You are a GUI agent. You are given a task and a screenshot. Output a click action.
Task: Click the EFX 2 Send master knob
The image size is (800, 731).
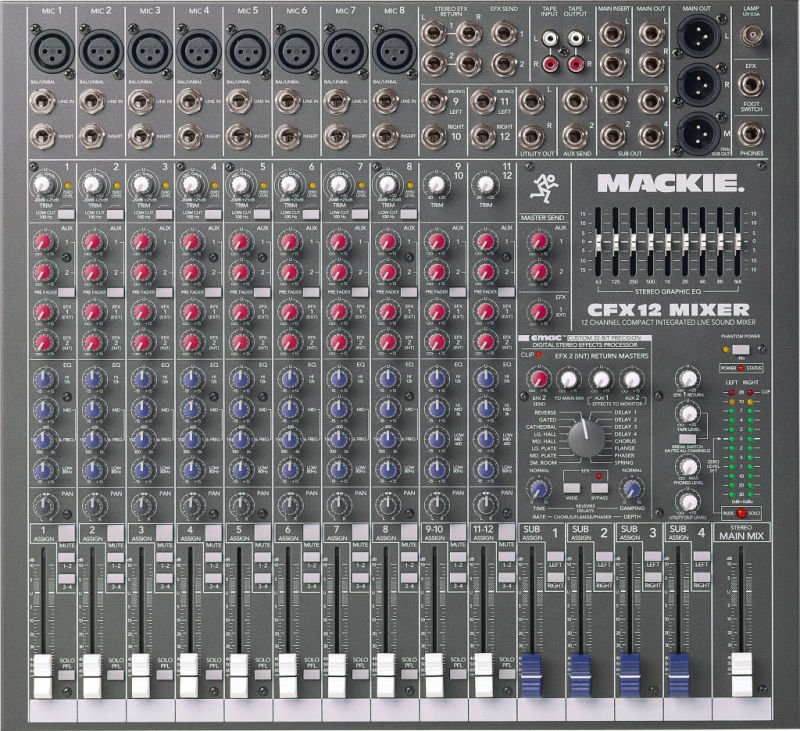point(539,379)
